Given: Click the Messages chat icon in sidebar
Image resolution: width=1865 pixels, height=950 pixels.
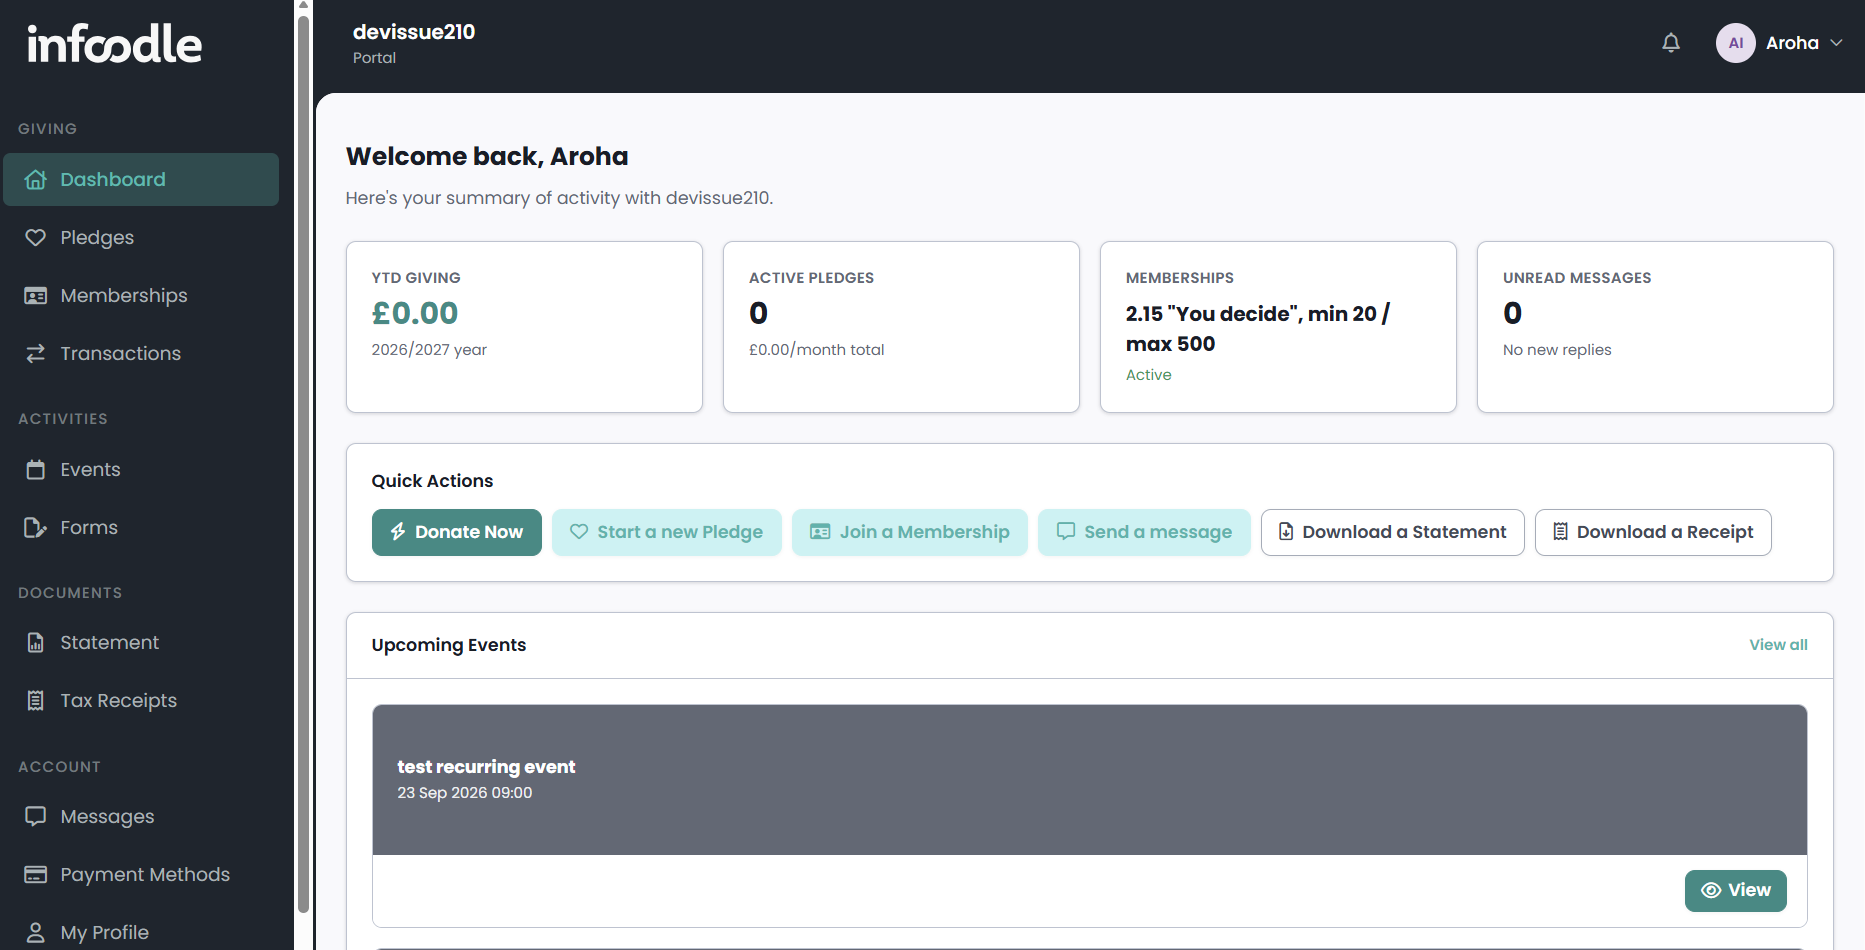Looking at the screenshot, I should pyautogui.click(x=36, y=817).
